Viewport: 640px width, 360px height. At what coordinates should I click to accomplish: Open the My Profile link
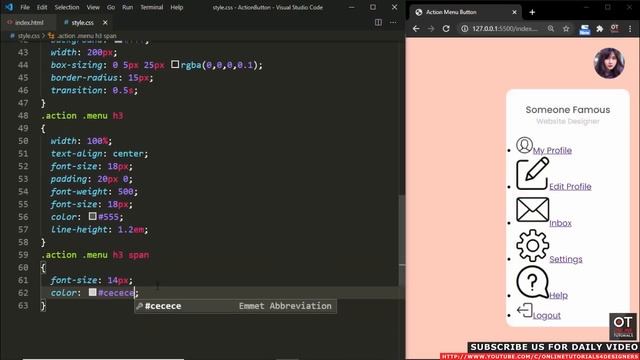coord(552,151)
